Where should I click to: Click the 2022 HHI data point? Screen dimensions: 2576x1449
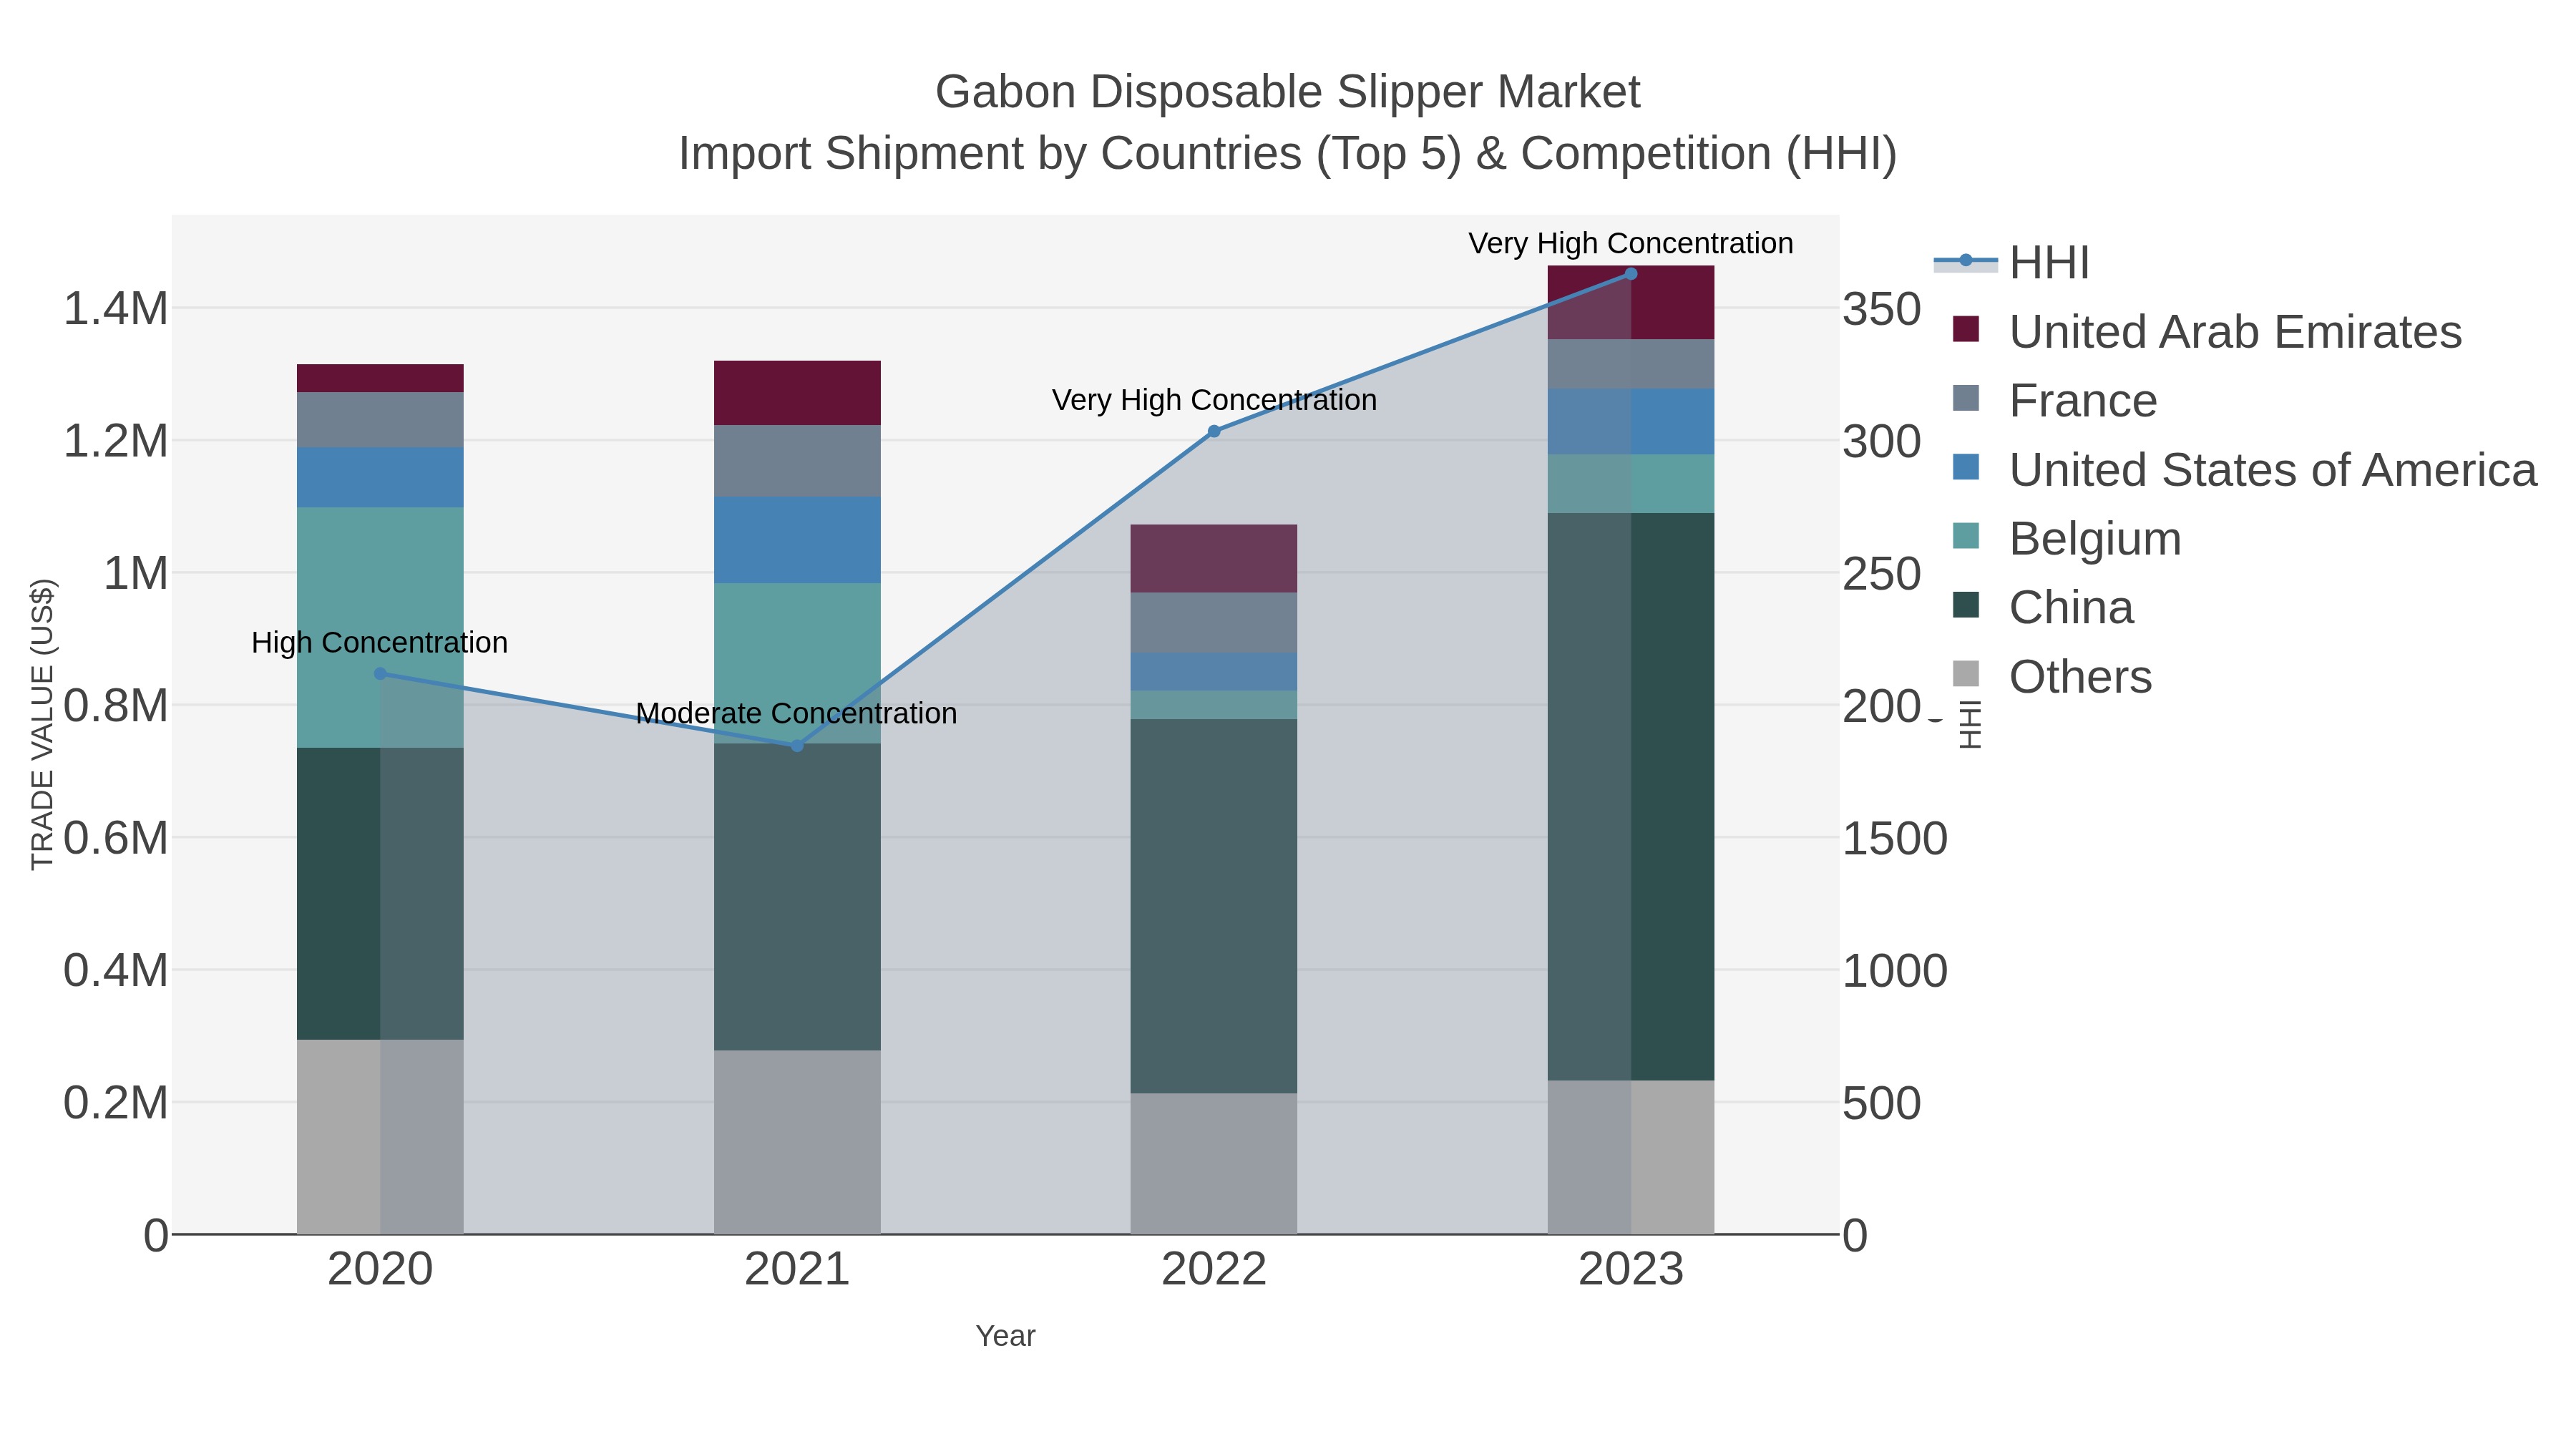(x=1214, y=432)
